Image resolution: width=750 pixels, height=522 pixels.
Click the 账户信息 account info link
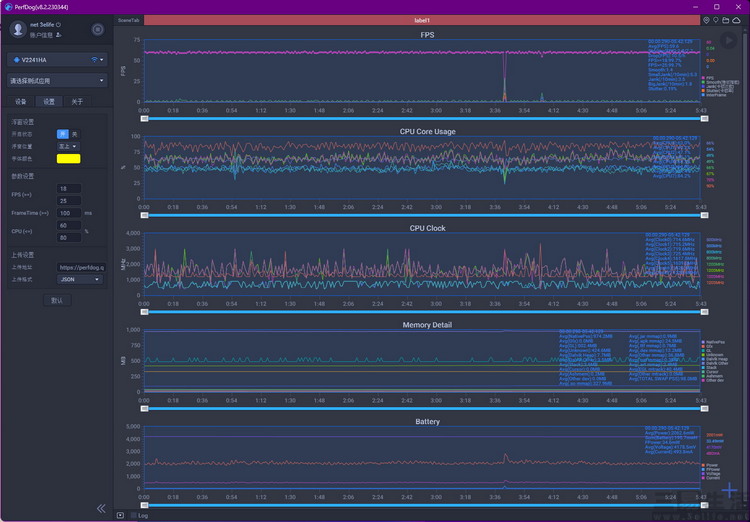[41, 35]
